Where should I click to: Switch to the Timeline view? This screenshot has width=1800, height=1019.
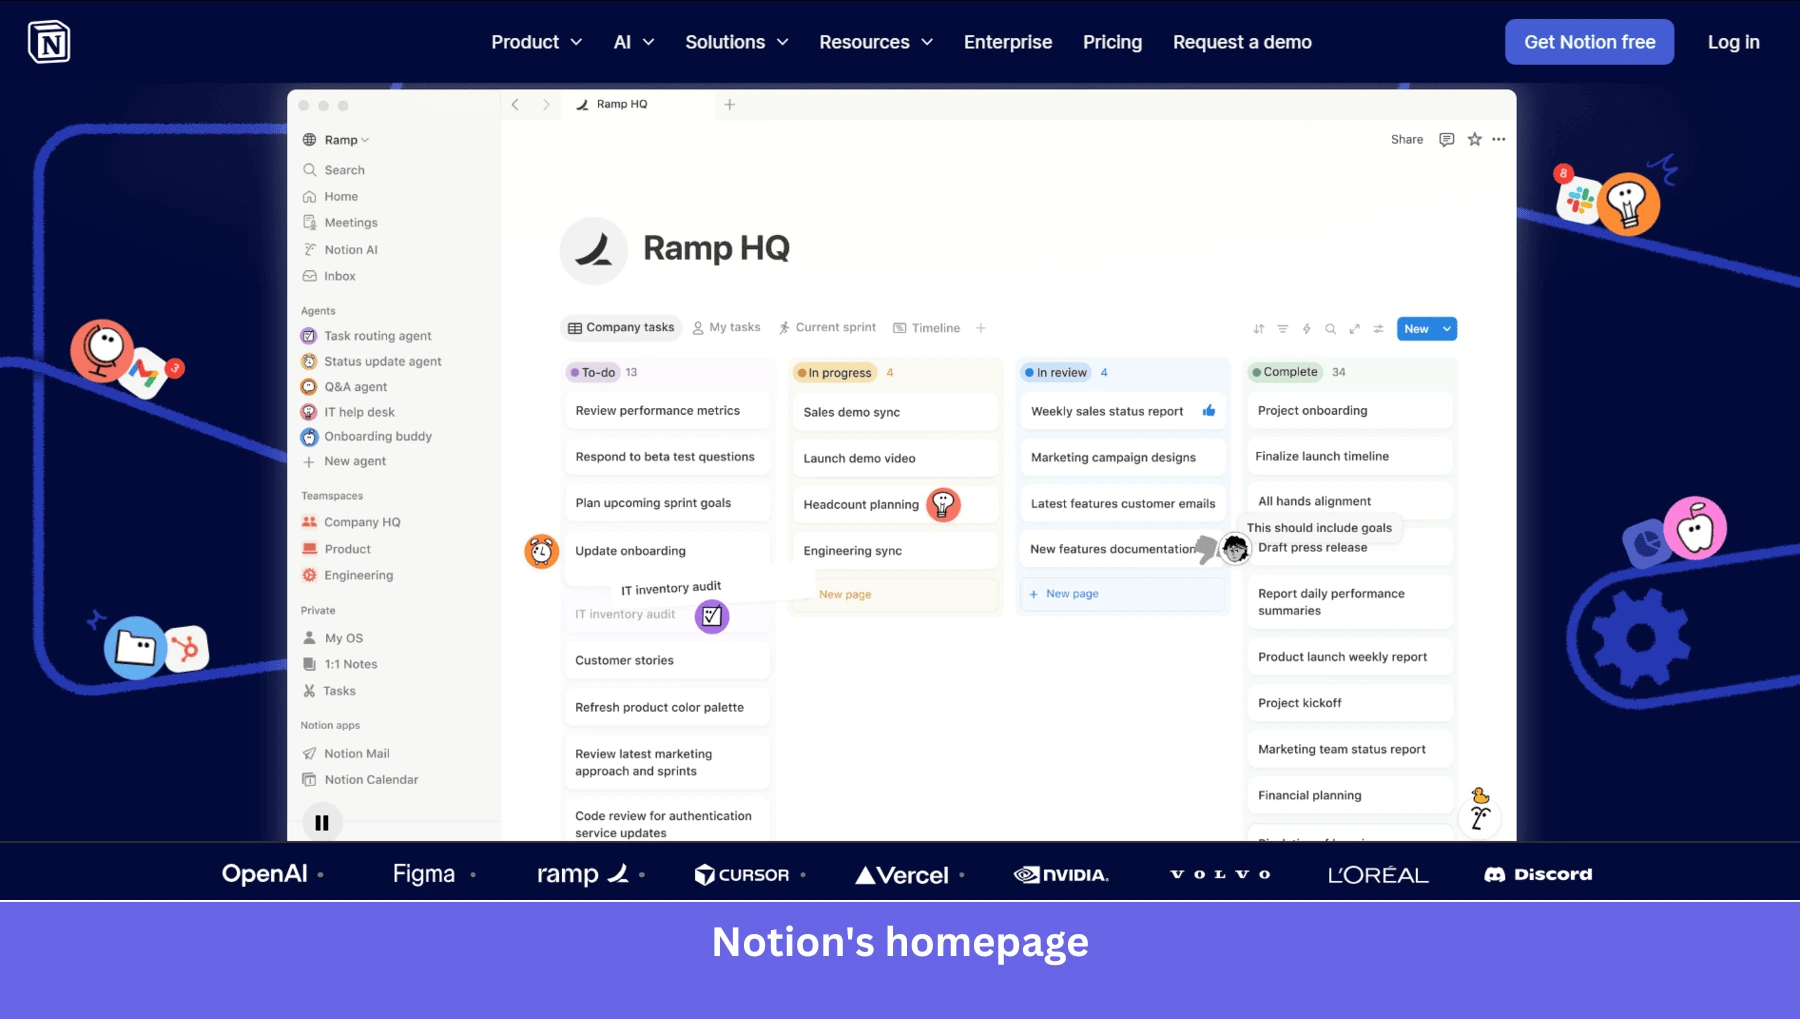pyautogui.click(x=934, y=327)
